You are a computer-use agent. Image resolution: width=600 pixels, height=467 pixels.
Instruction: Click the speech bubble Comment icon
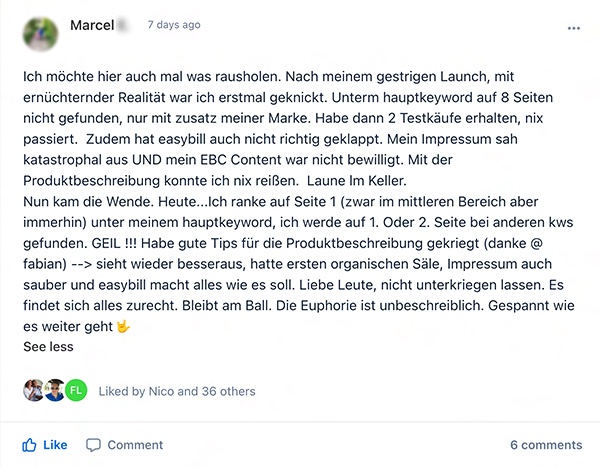(x=93, y=445)
